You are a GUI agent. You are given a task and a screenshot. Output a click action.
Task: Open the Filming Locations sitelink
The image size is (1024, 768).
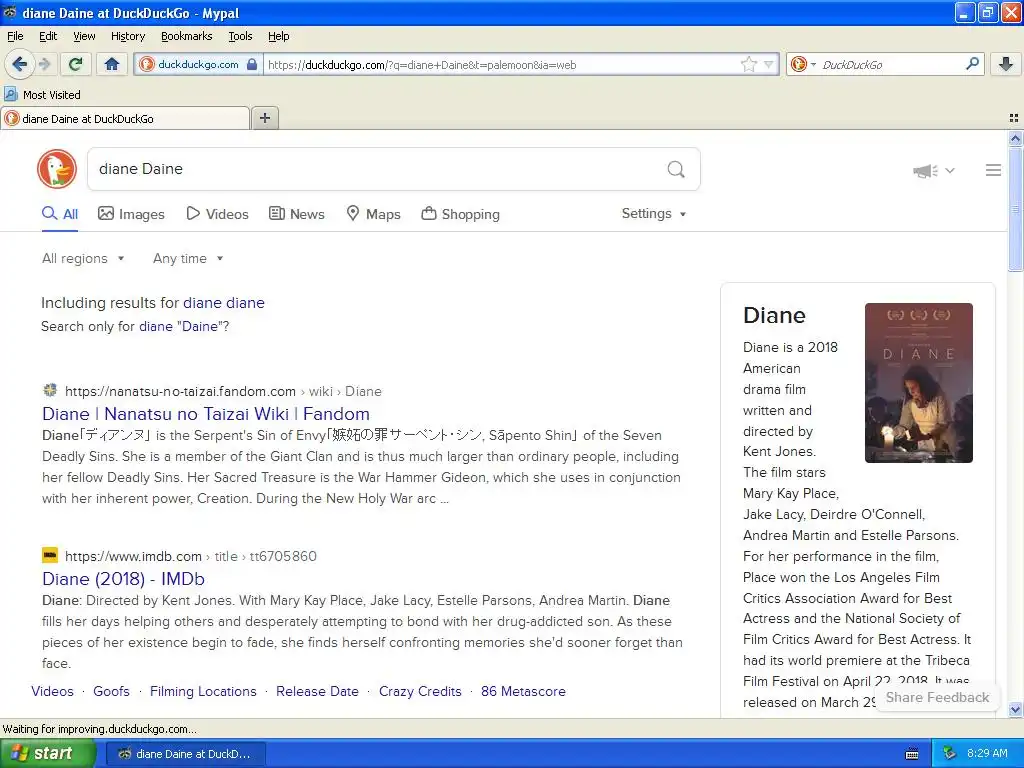pos(203,692)
